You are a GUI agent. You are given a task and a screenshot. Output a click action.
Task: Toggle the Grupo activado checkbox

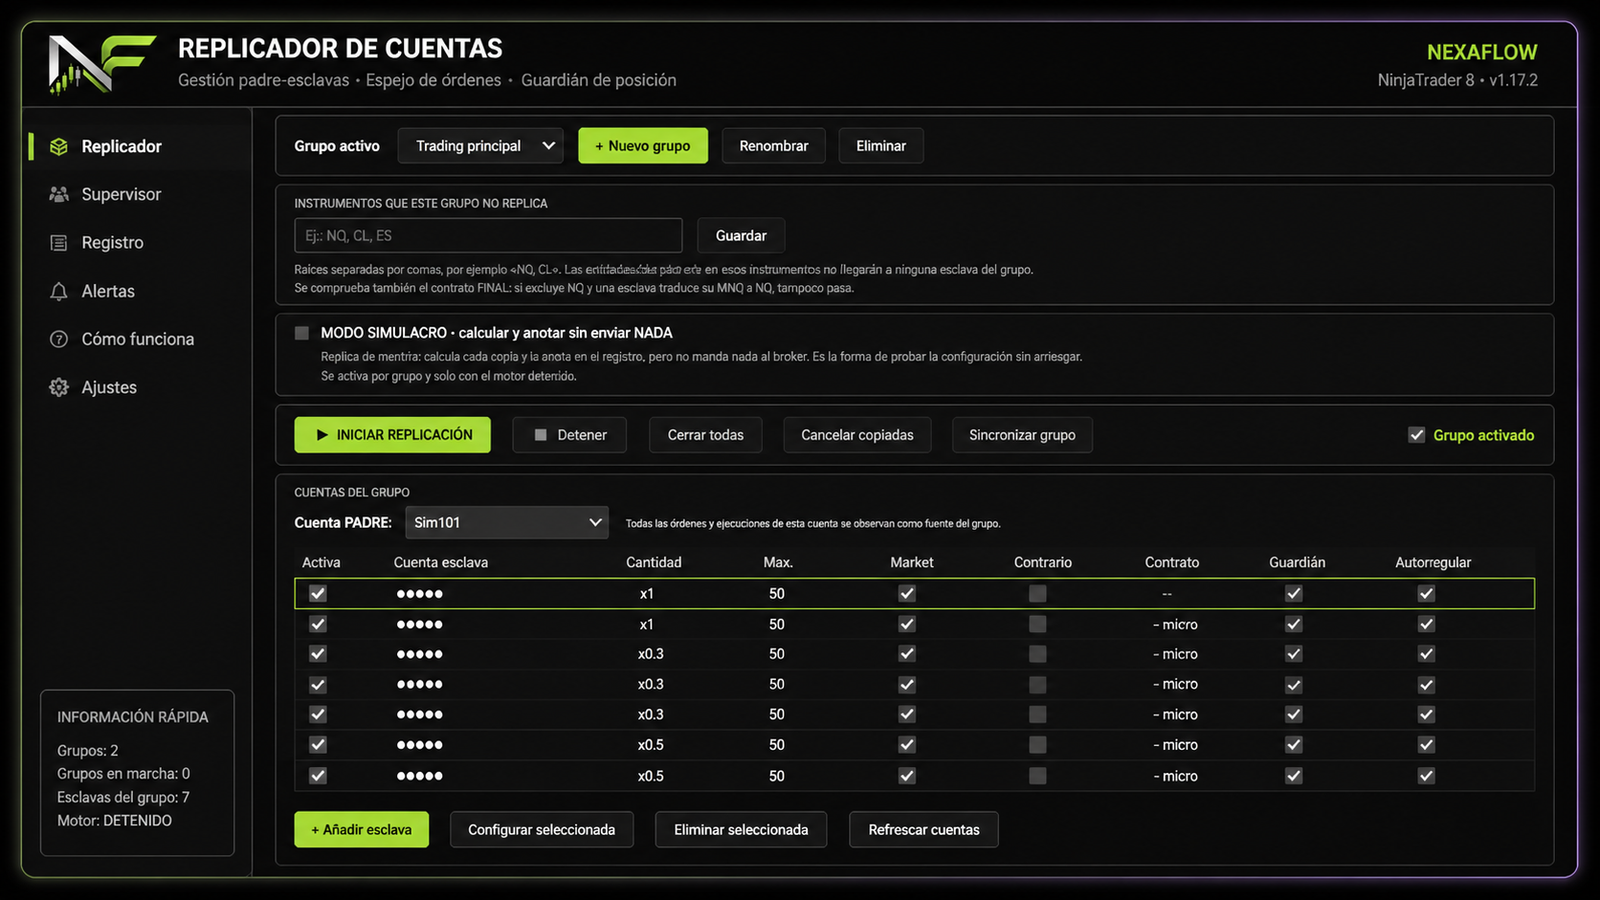(1417, 435)
